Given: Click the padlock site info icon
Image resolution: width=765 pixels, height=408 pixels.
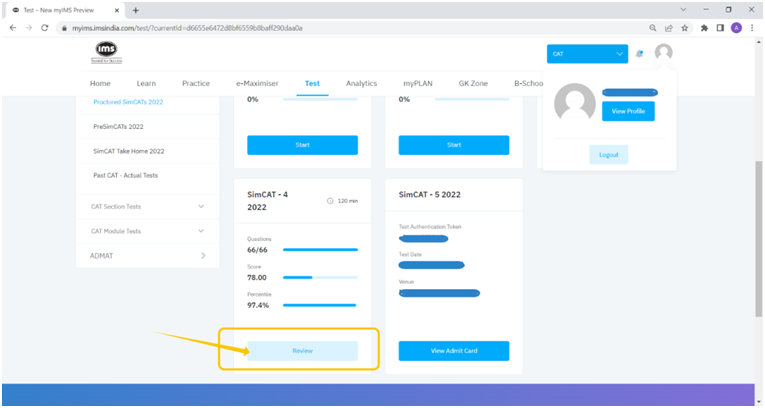Looking at the screenshot, I should (64, 28).
